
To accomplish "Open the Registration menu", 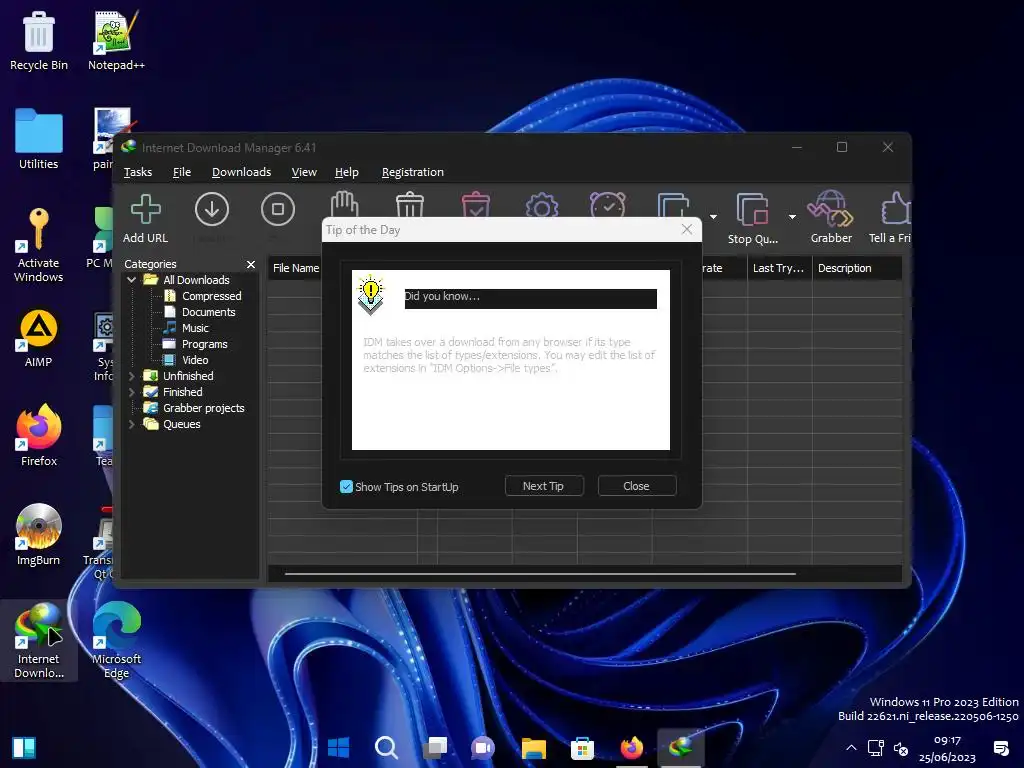I will coord(413,172).
